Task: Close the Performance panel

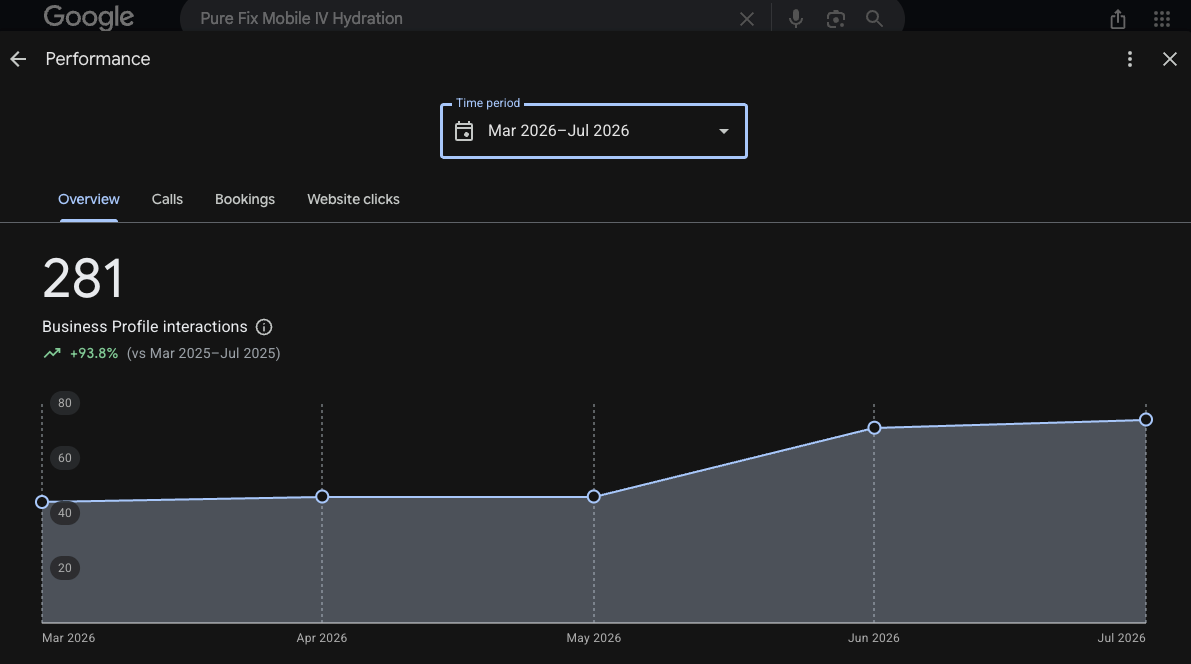Action: pos(1170,59)
